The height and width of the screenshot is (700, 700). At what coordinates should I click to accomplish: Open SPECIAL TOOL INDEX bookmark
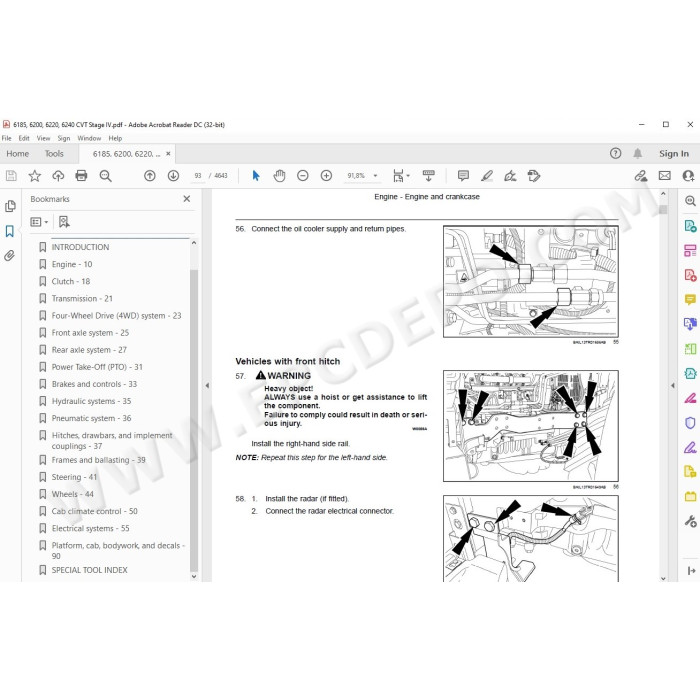[90, 570]
